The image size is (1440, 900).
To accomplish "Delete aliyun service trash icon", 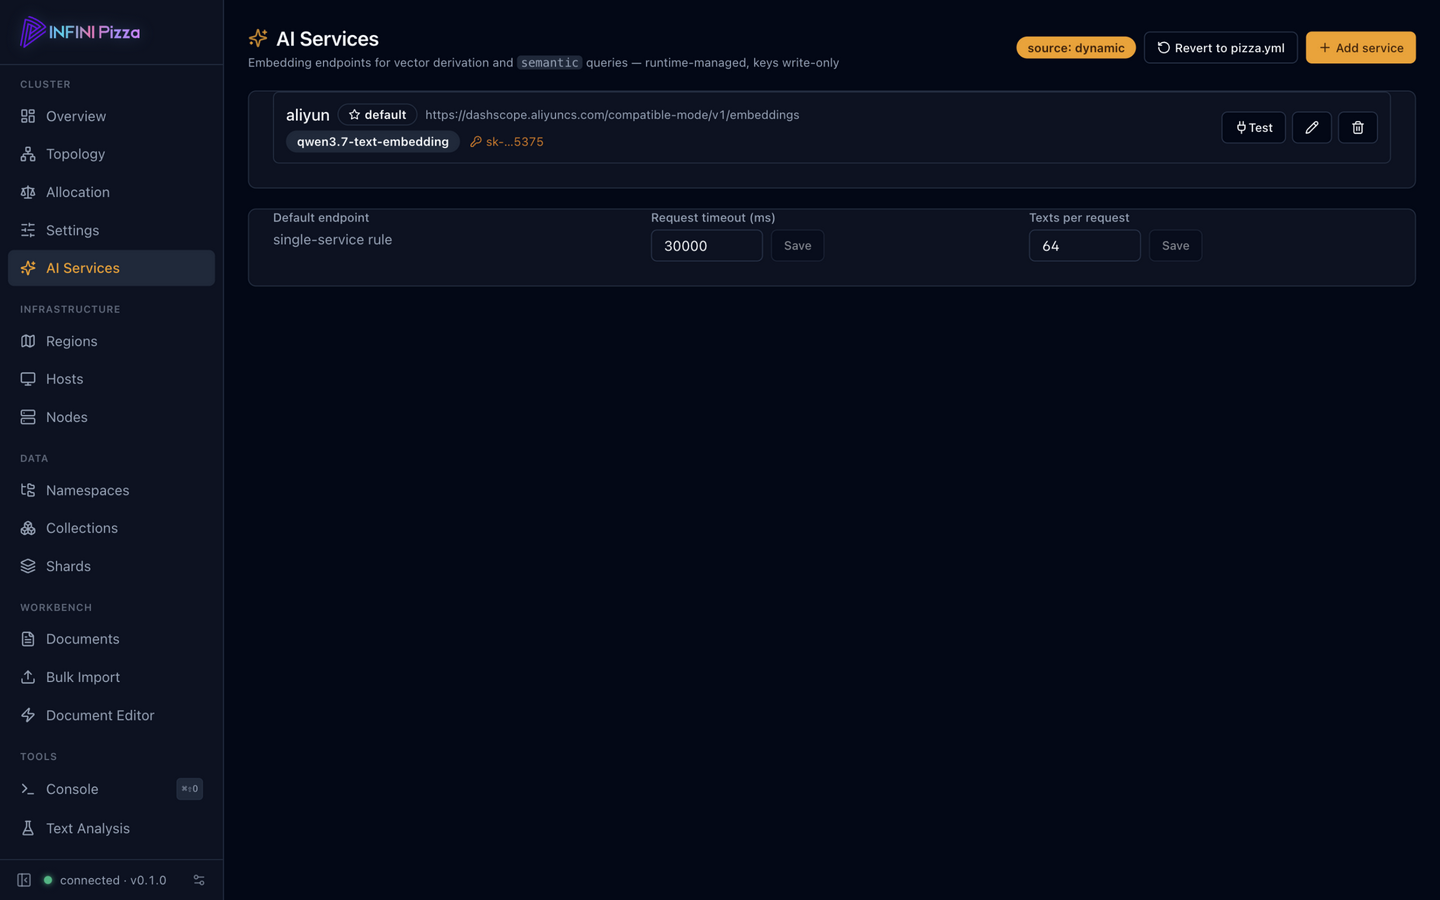I will (1358, 127).
